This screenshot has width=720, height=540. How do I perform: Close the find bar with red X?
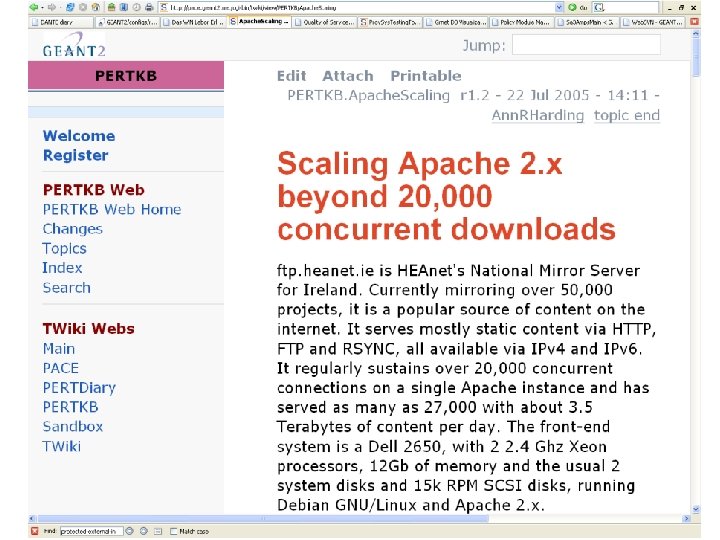34,531
